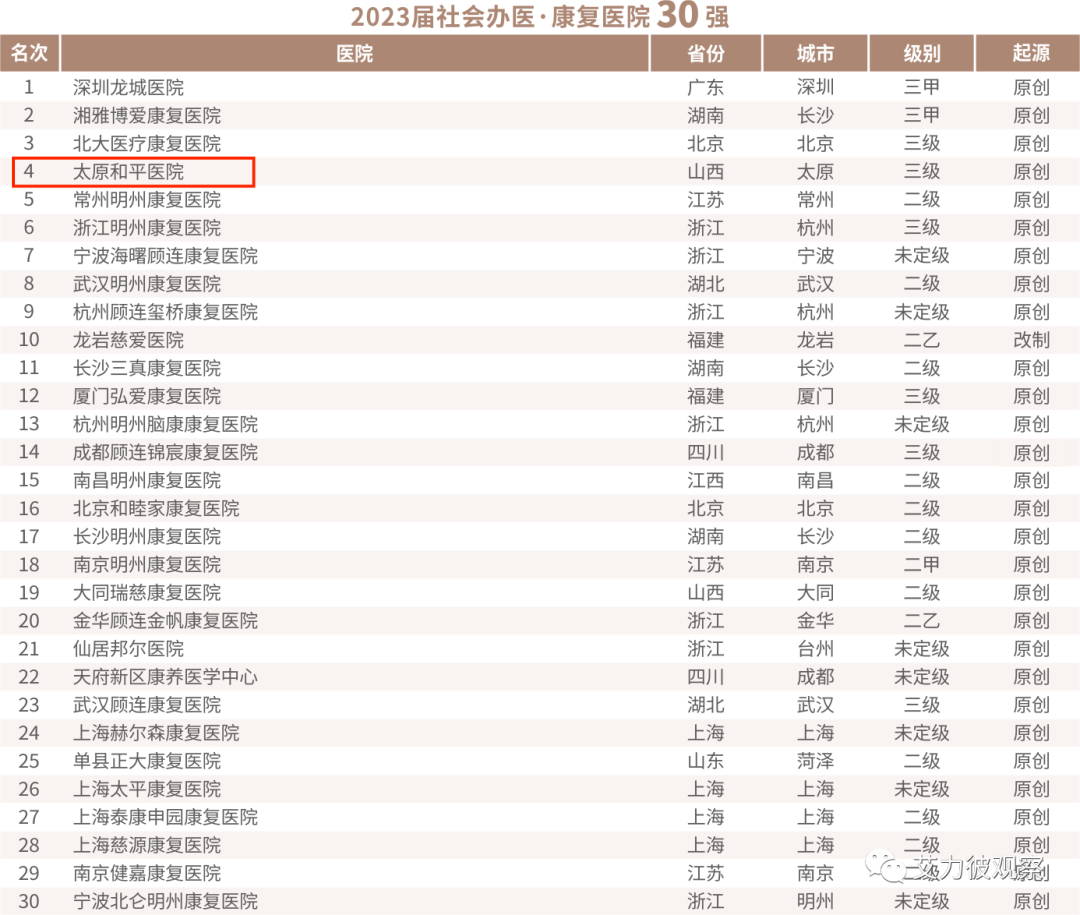
Task: Click the 城市 column header
Action: pyautogui.click(x=815, y=53)
